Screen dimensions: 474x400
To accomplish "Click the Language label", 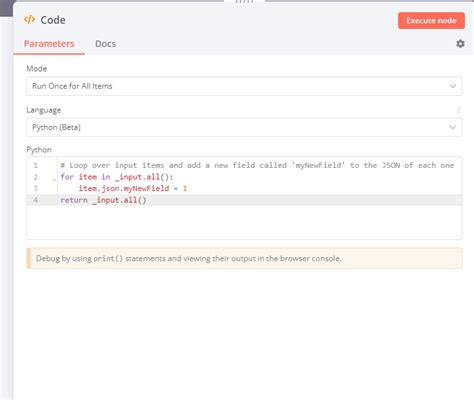I will 44,110.
